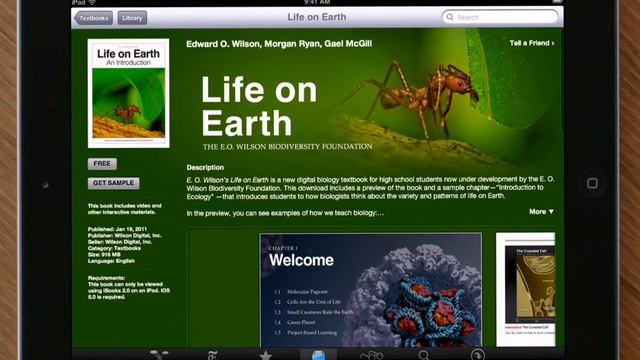Image resolution: width=640 pixels, height=360 pixels.
Task: Select the highlighted blue store tab
Action: 318,355
